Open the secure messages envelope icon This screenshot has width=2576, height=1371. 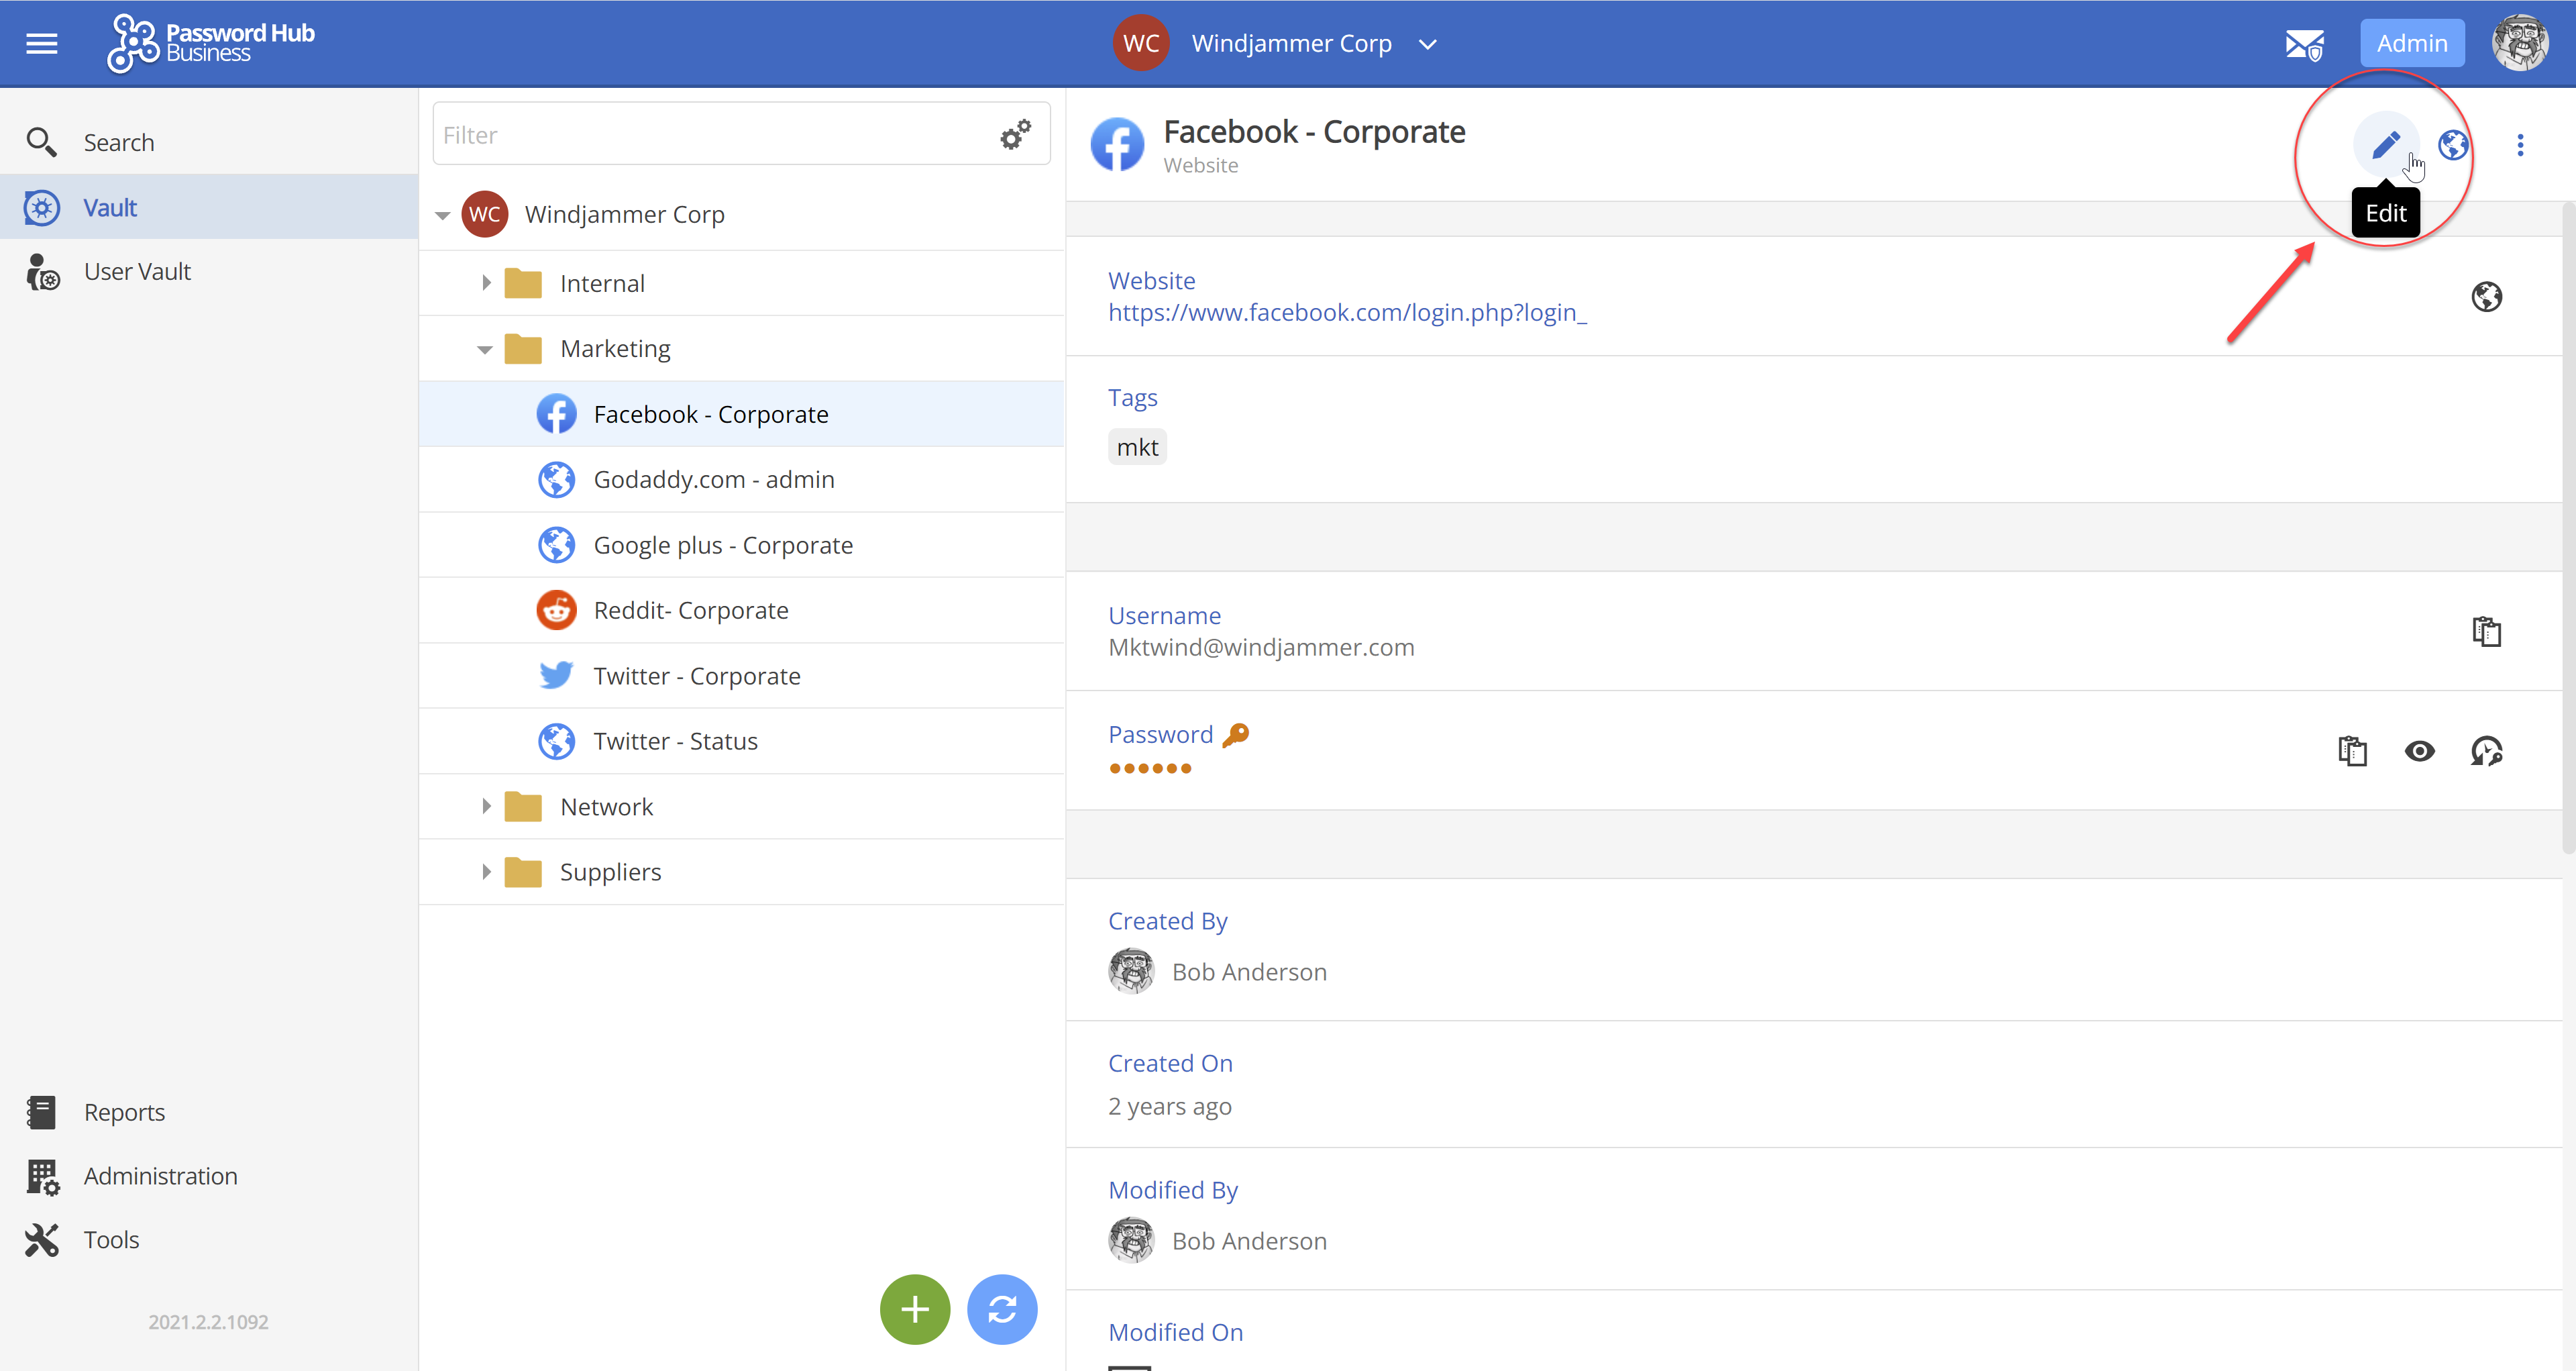[2304, 44]
